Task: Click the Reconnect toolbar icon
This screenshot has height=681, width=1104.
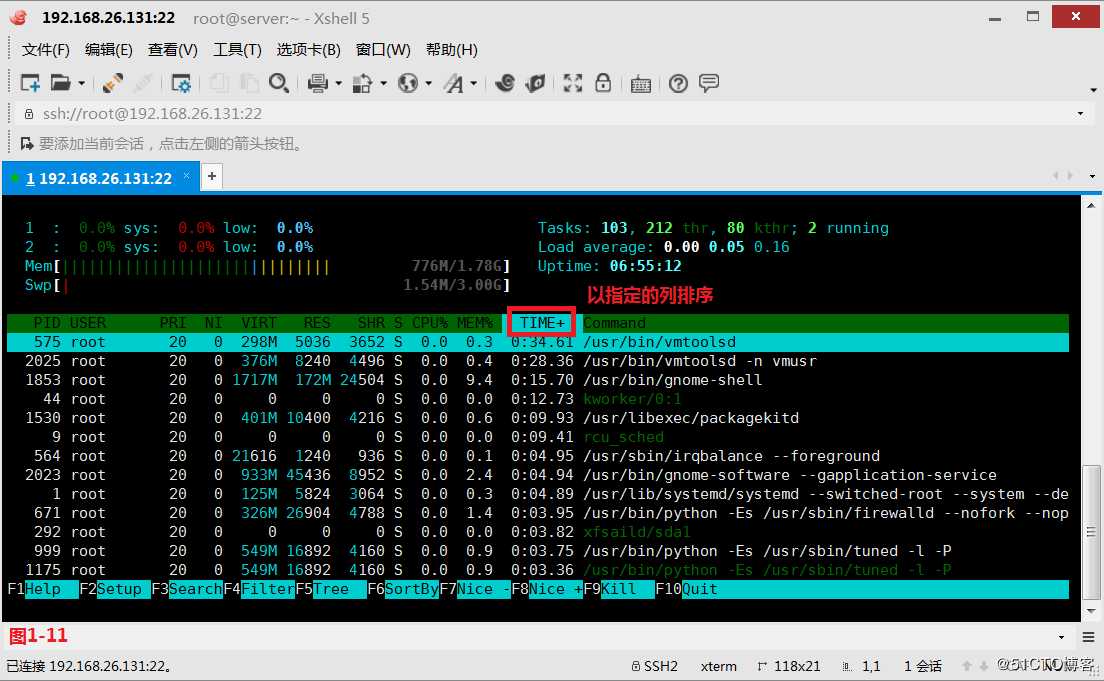Action: [x=112, y=83]
